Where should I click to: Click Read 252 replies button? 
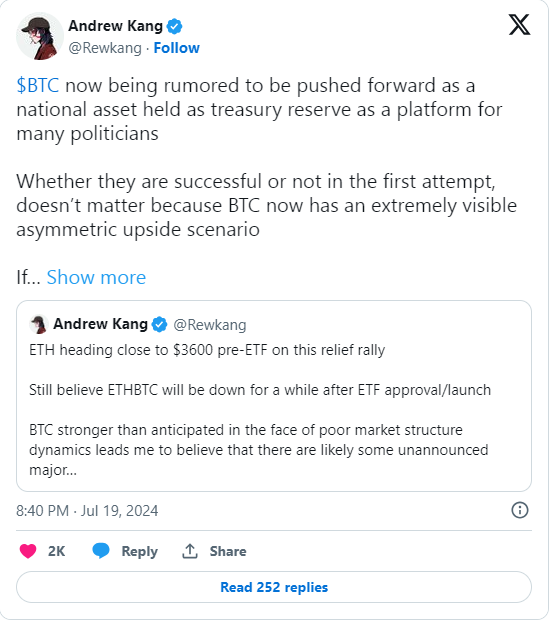coord(274,587)
